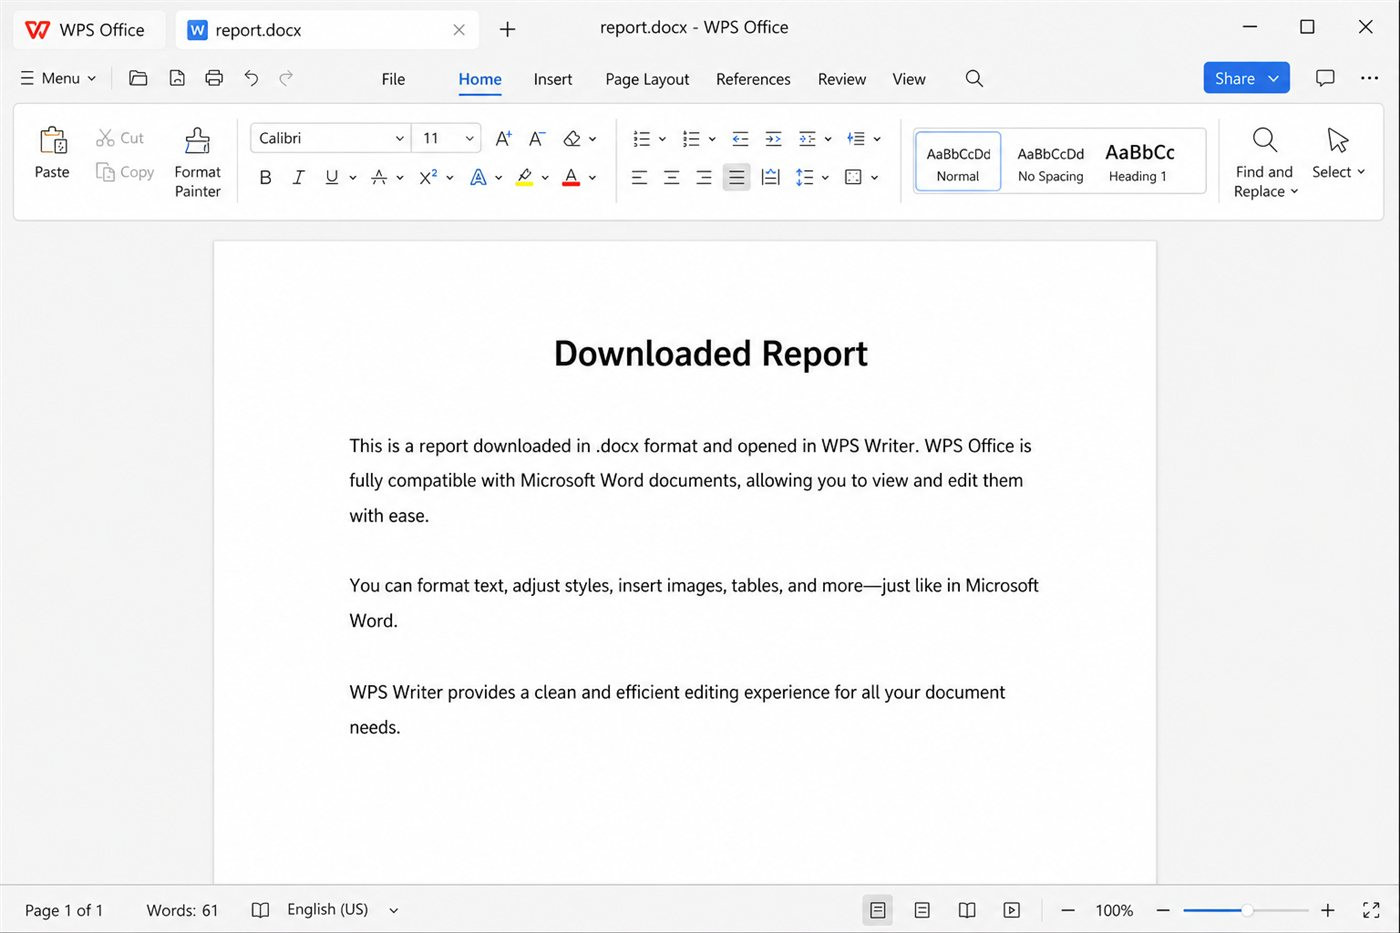Apply the Normal style
The height and width of the screenshot is (933, 1400).
pyautogui.click(x=958, y=162)
